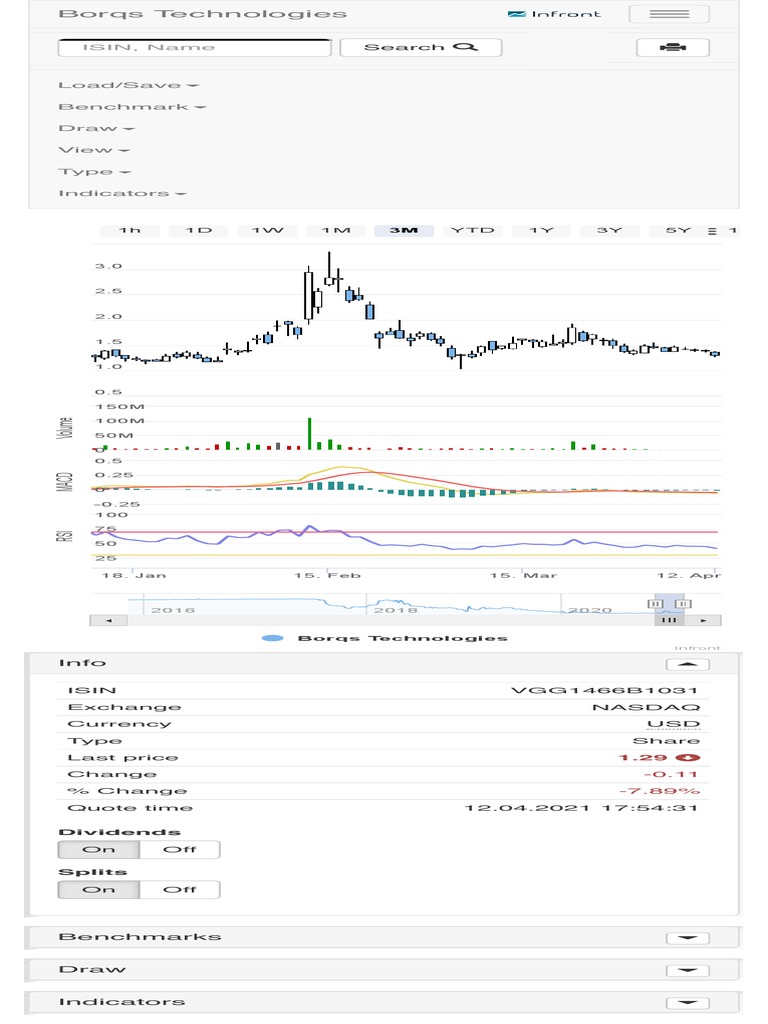
Task: Turn Splits Off
Action: pyautogui.click(x=180, y=890)
